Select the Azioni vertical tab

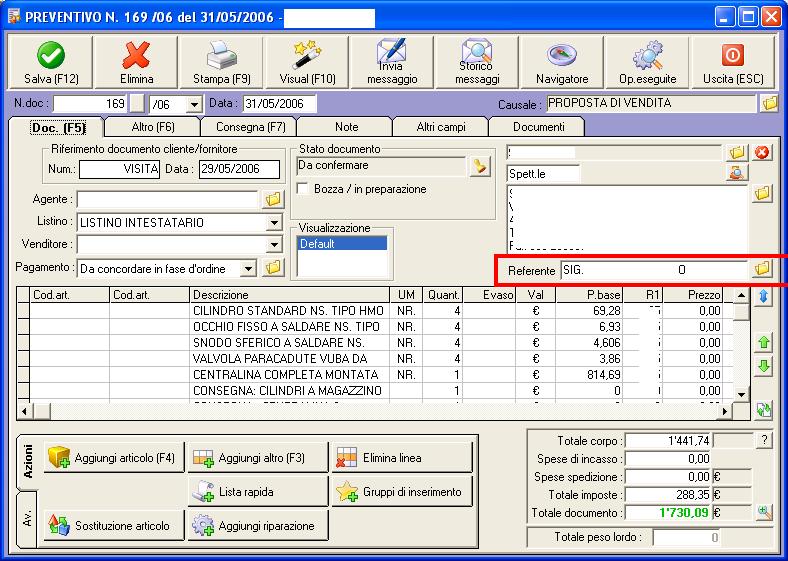28,461
